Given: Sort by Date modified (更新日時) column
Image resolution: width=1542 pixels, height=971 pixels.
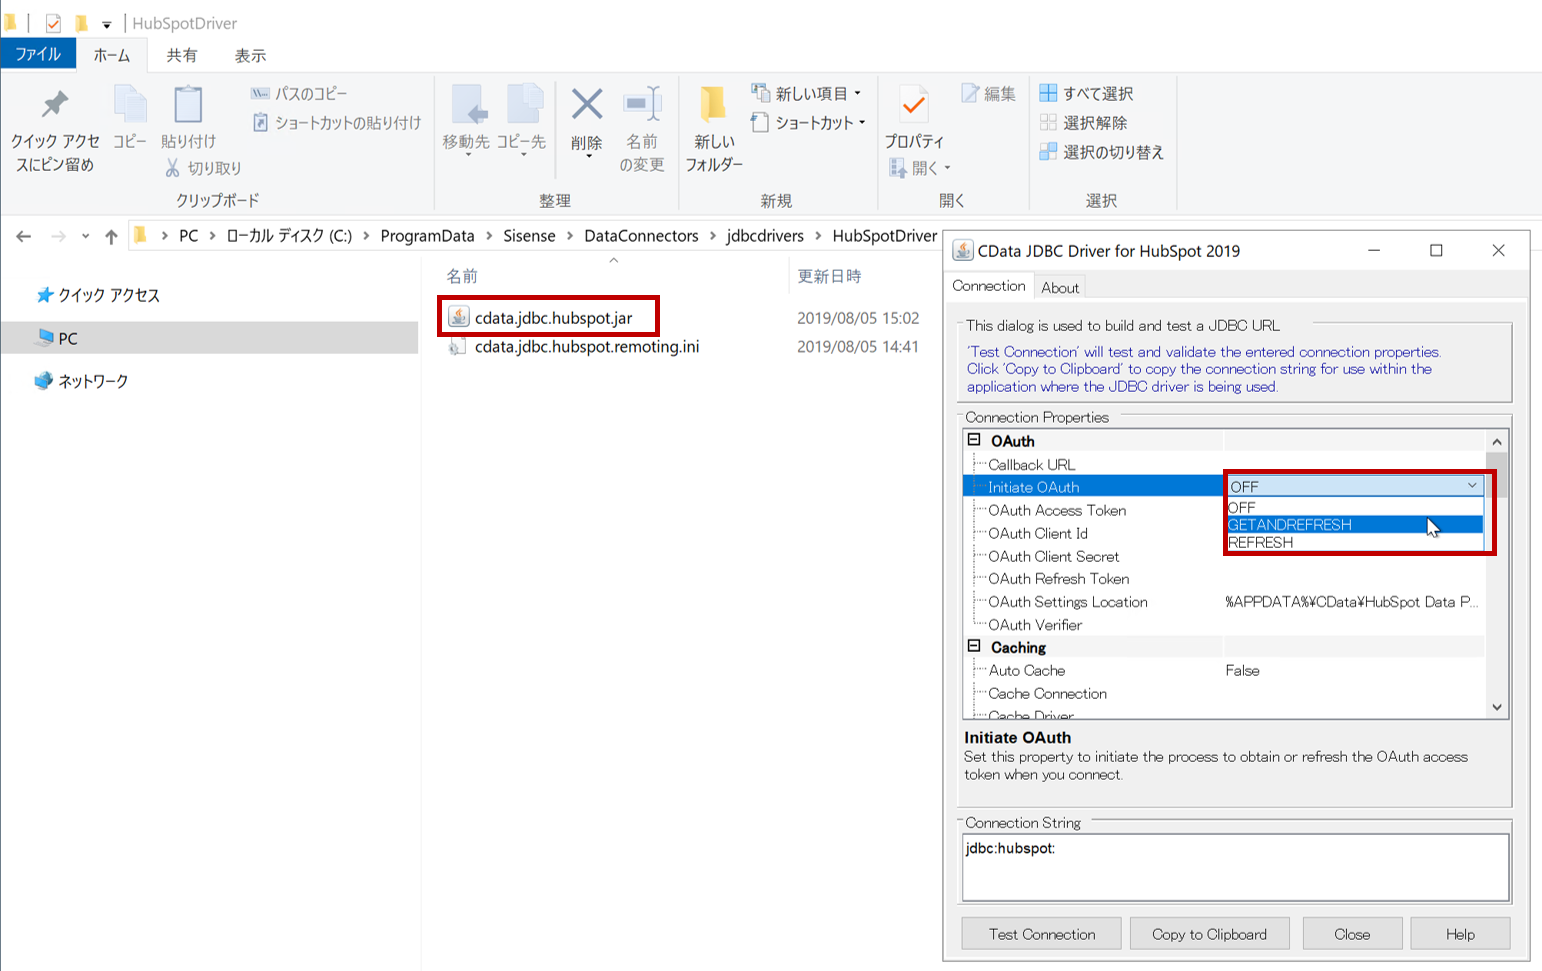Looking at the screenshot, I should [x=829, y=276].
